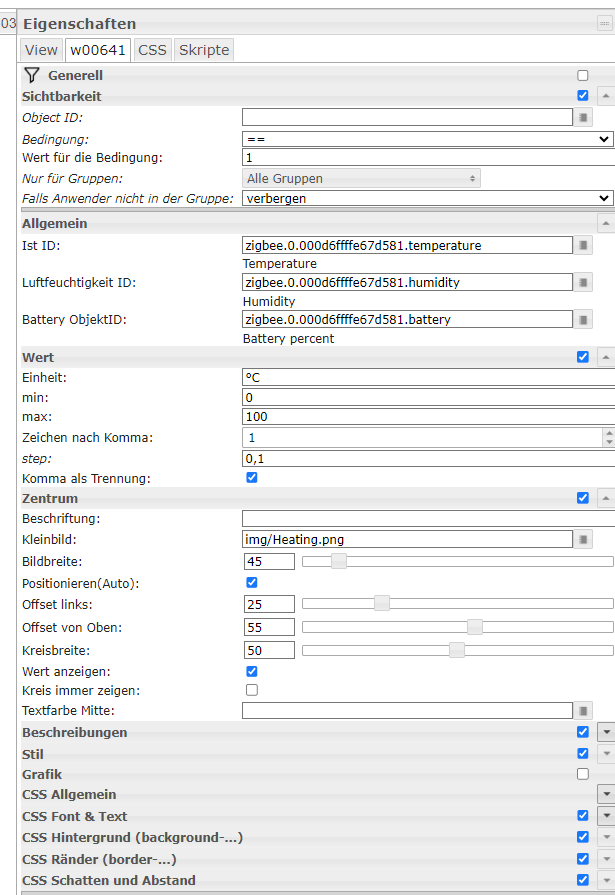Collapse the Wert section

click(x=606, y=357)
